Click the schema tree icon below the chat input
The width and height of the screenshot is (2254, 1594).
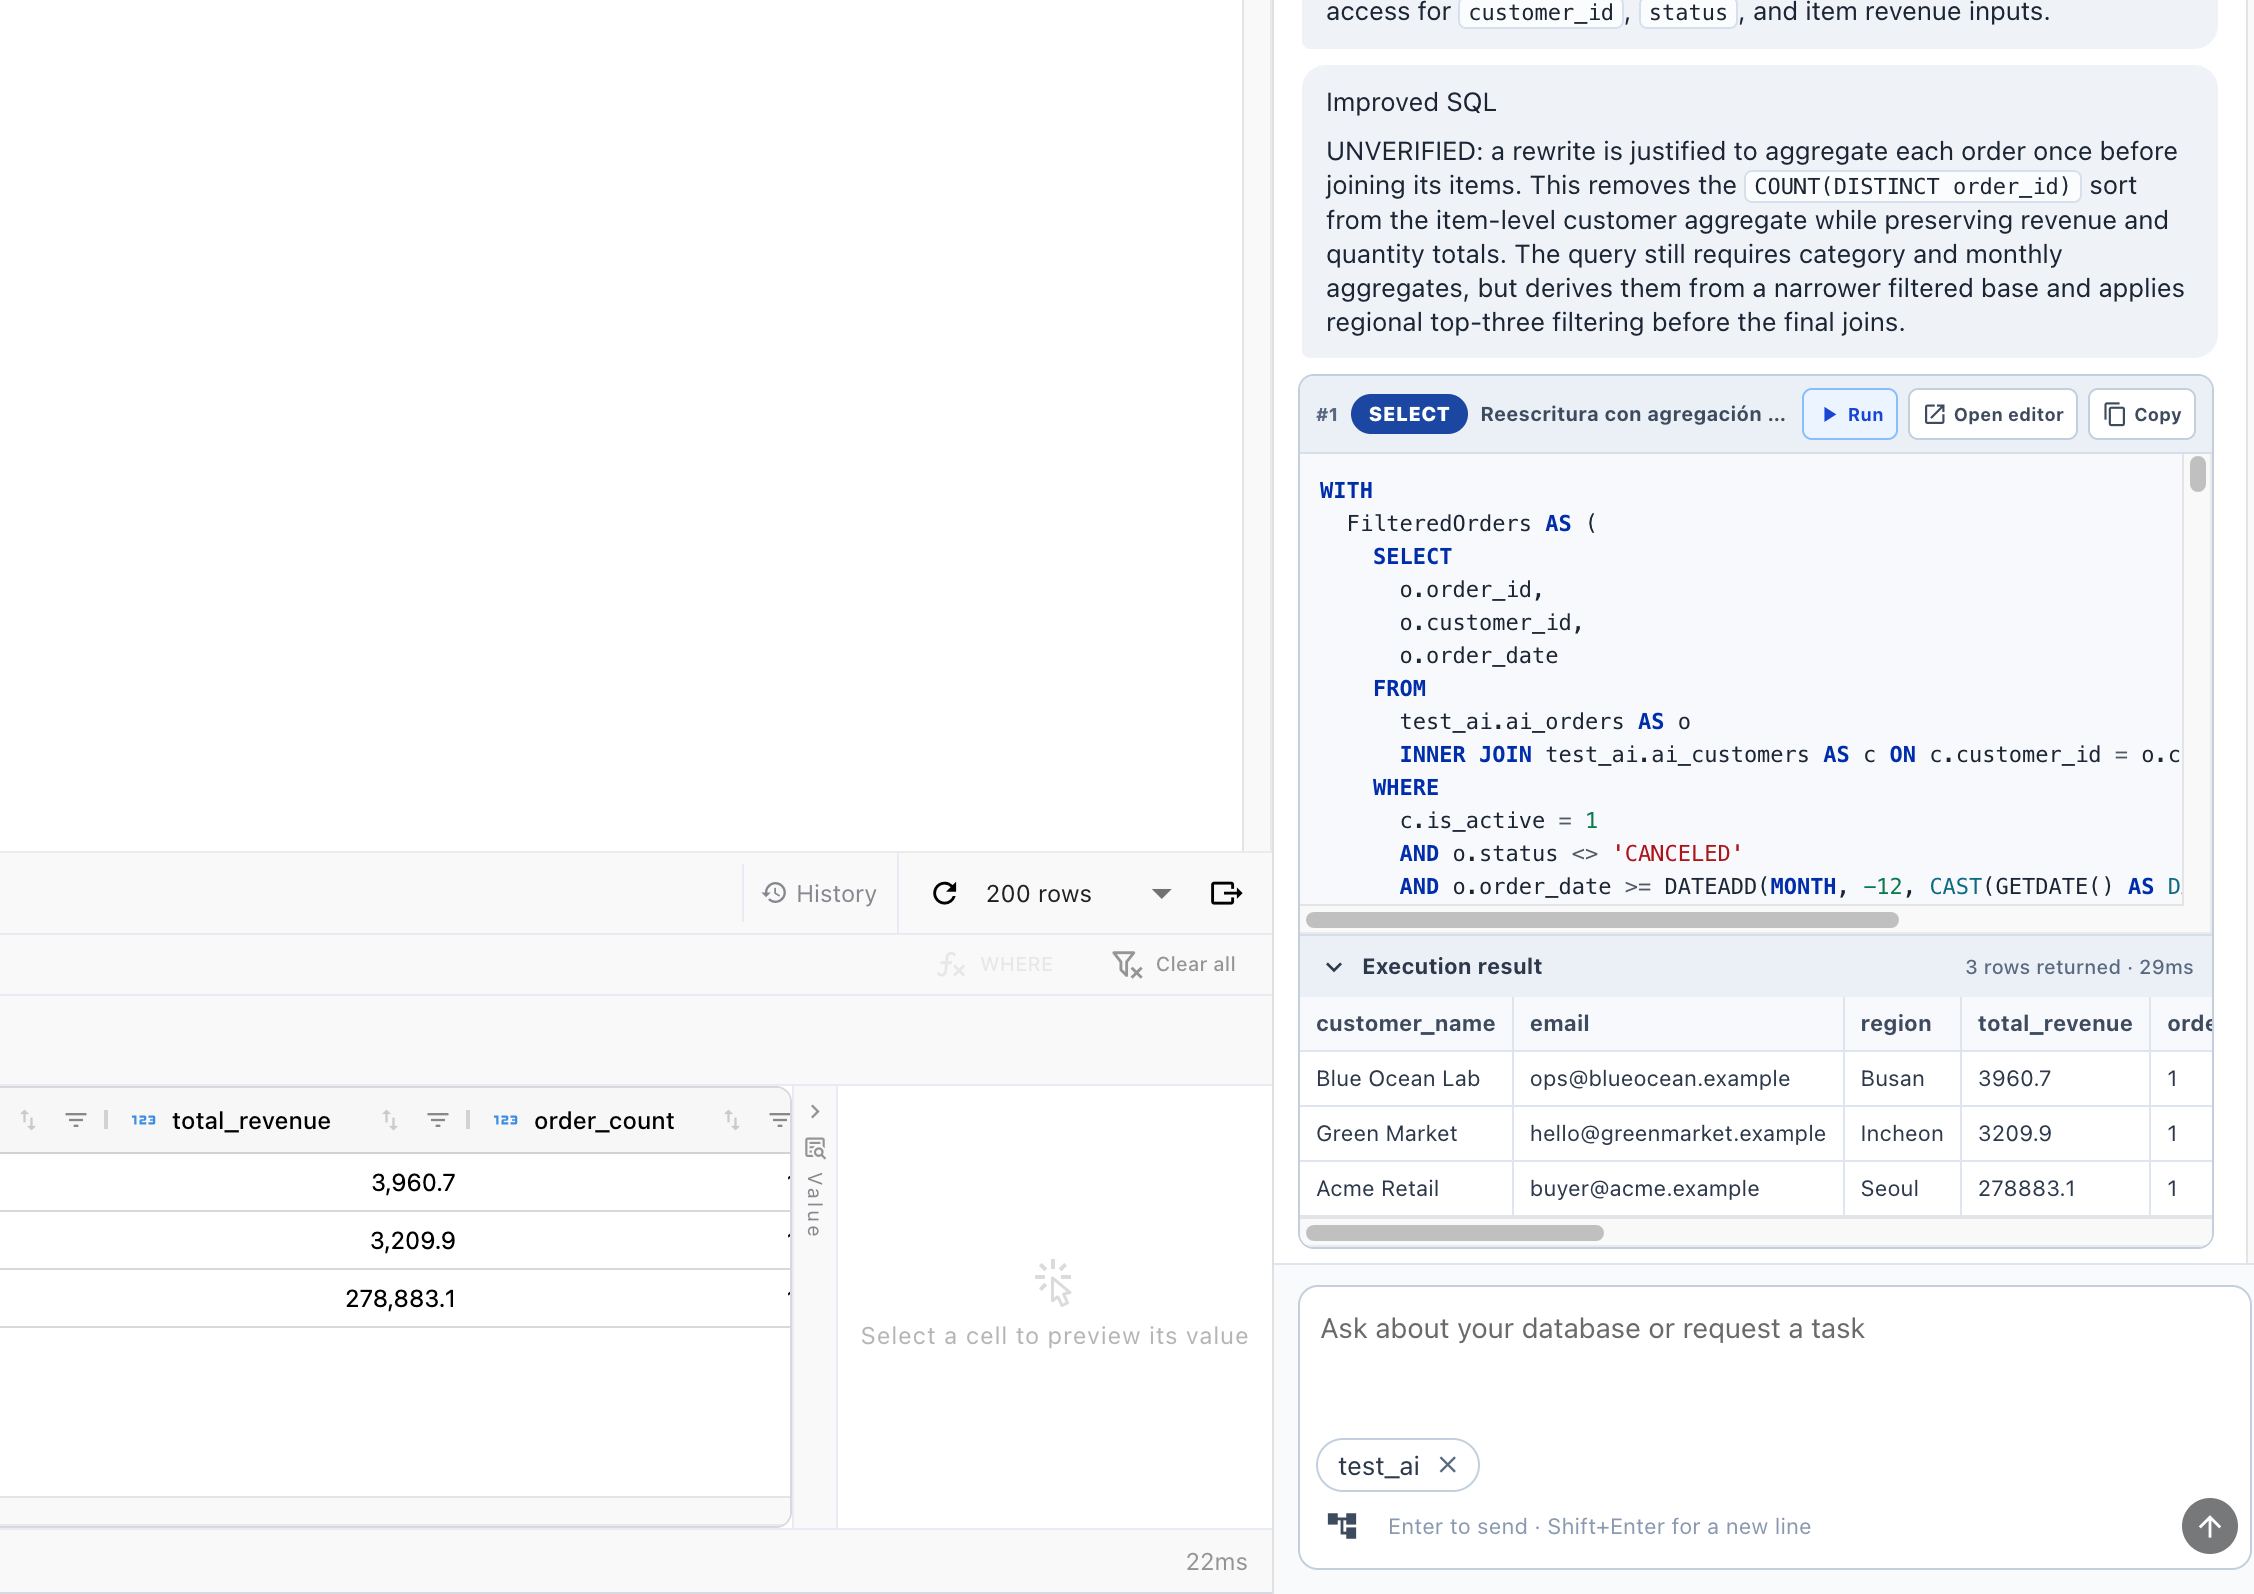[x=1342, y=1525]
